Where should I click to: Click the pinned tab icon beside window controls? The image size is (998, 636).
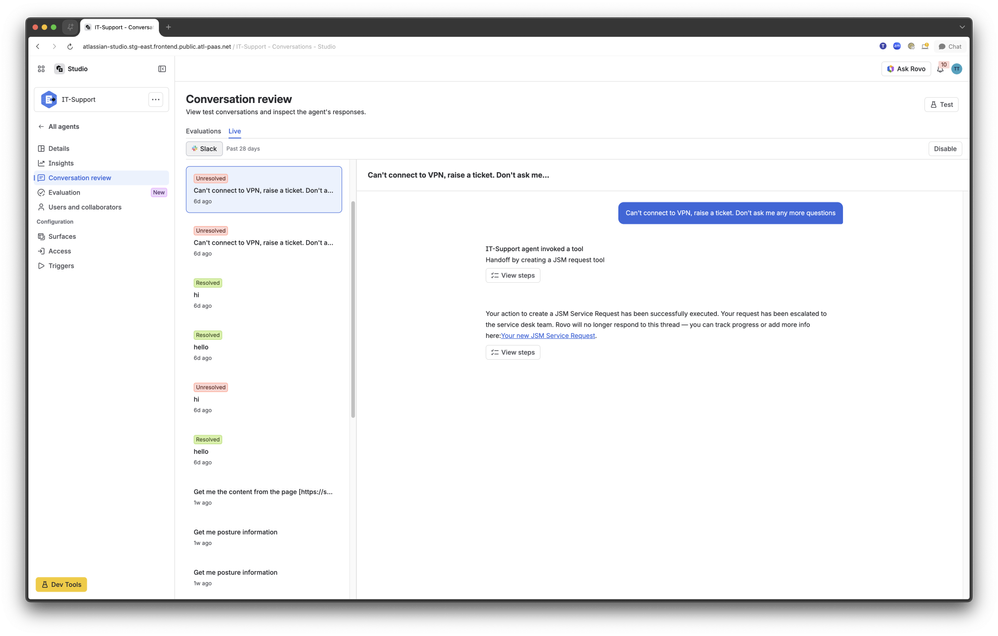coord(70,27)
